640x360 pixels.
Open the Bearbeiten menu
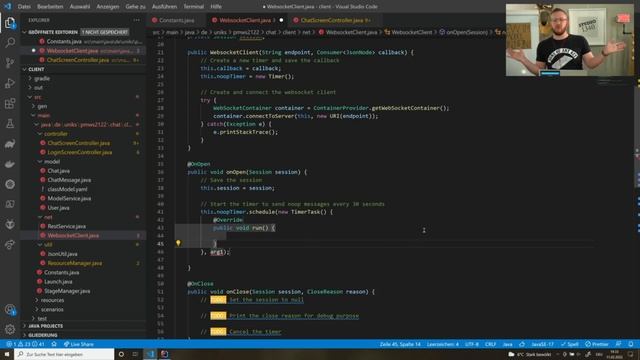pos(50,7)
